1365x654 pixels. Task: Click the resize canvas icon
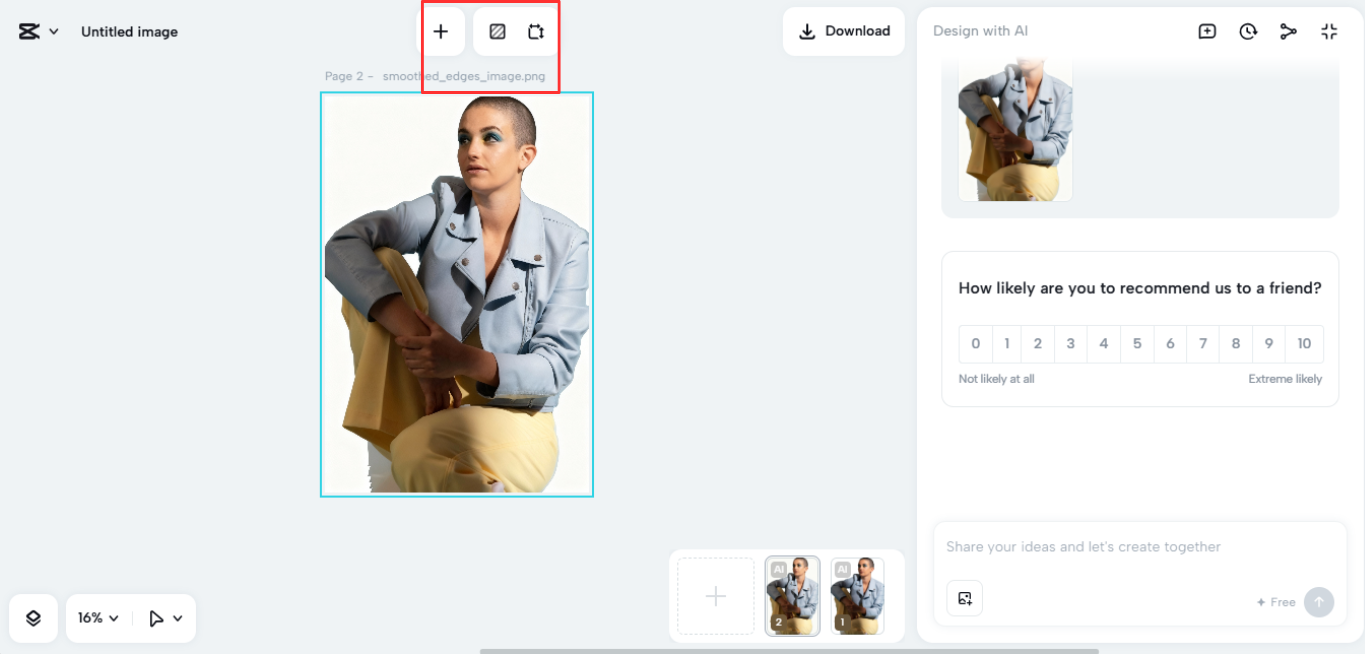(x=536, y=32)
